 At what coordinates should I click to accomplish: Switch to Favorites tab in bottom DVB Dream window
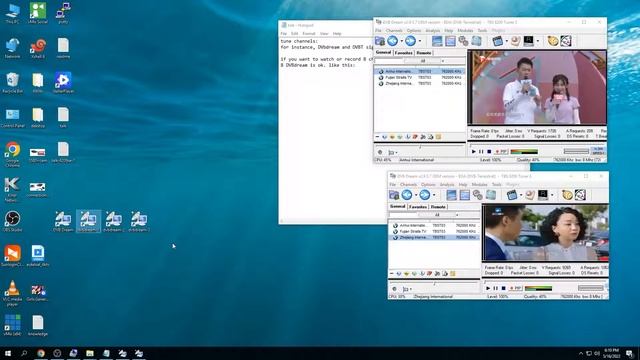[418, 207]
